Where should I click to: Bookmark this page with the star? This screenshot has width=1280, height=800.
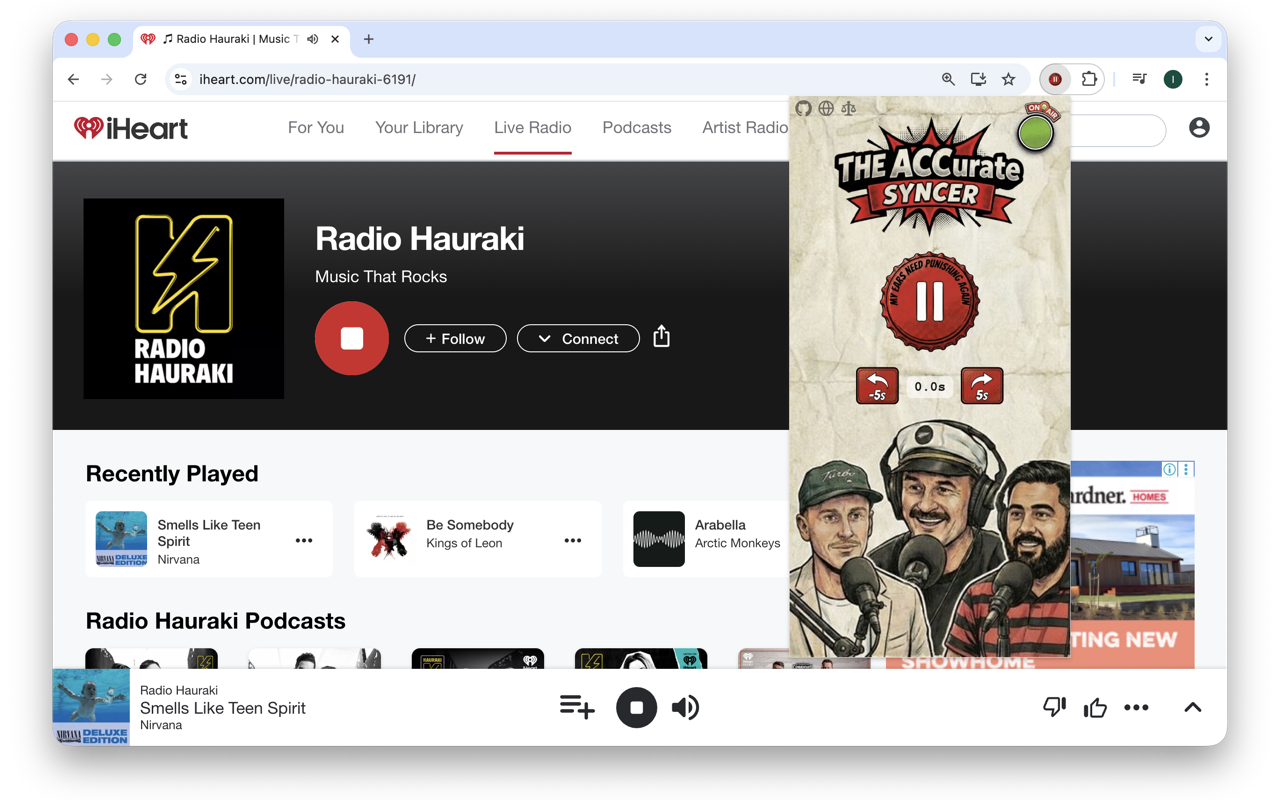click(1008, 79)
